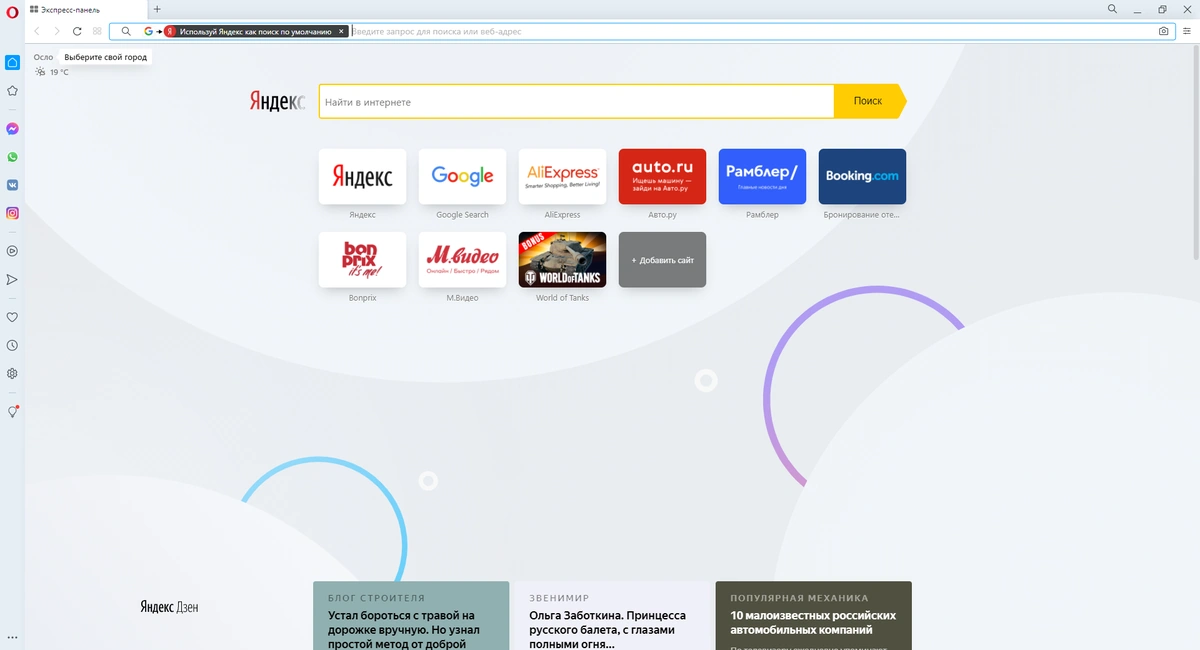Dismiss the Yandex default search tooltip
The width and height of the screenshot is (1200, 650).
(x=341, y=31)
